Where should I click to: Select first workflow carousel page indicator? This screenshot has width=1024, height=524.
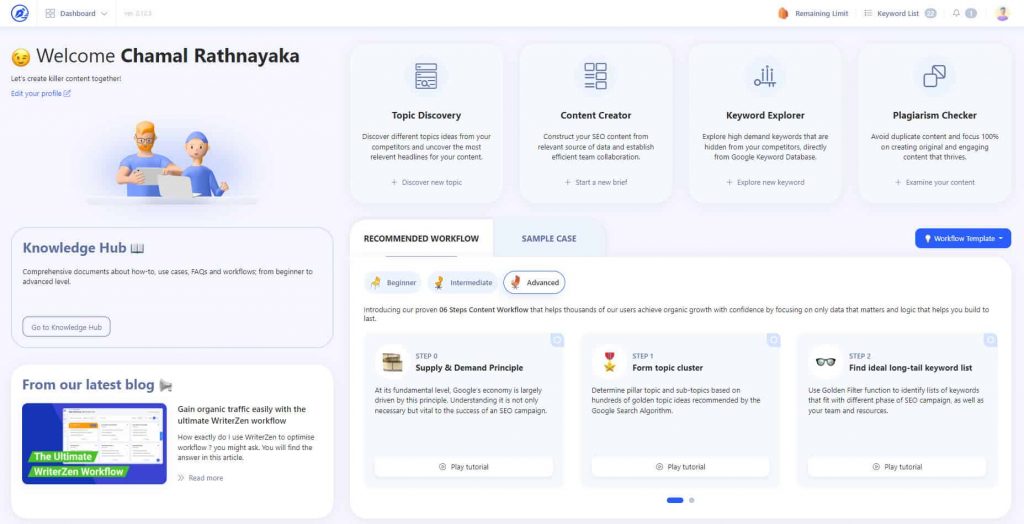pyautogui.click(x=675, y=500)
